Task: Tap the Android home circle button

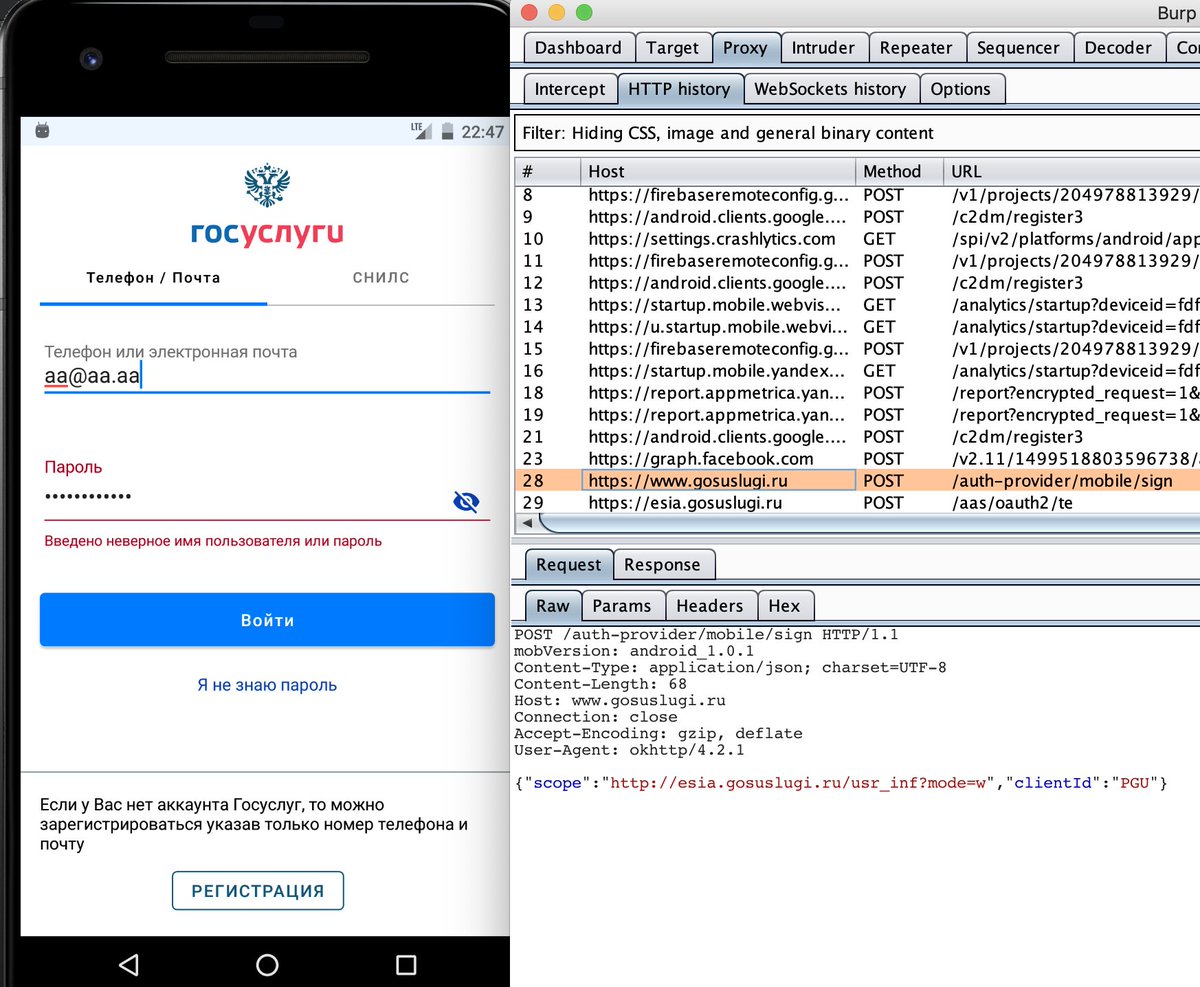Action: pos(267,964)
